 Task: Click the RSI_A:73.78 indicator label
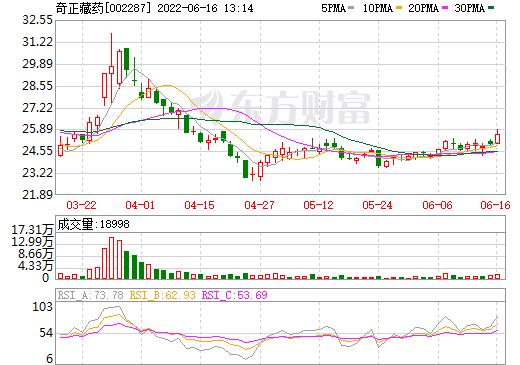(90, 295)
